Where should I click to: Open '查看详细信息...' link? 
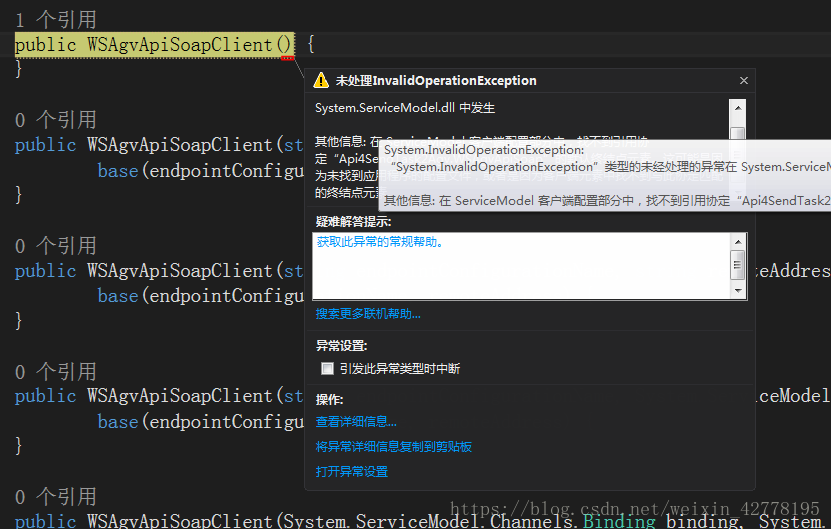pos(356,422)
